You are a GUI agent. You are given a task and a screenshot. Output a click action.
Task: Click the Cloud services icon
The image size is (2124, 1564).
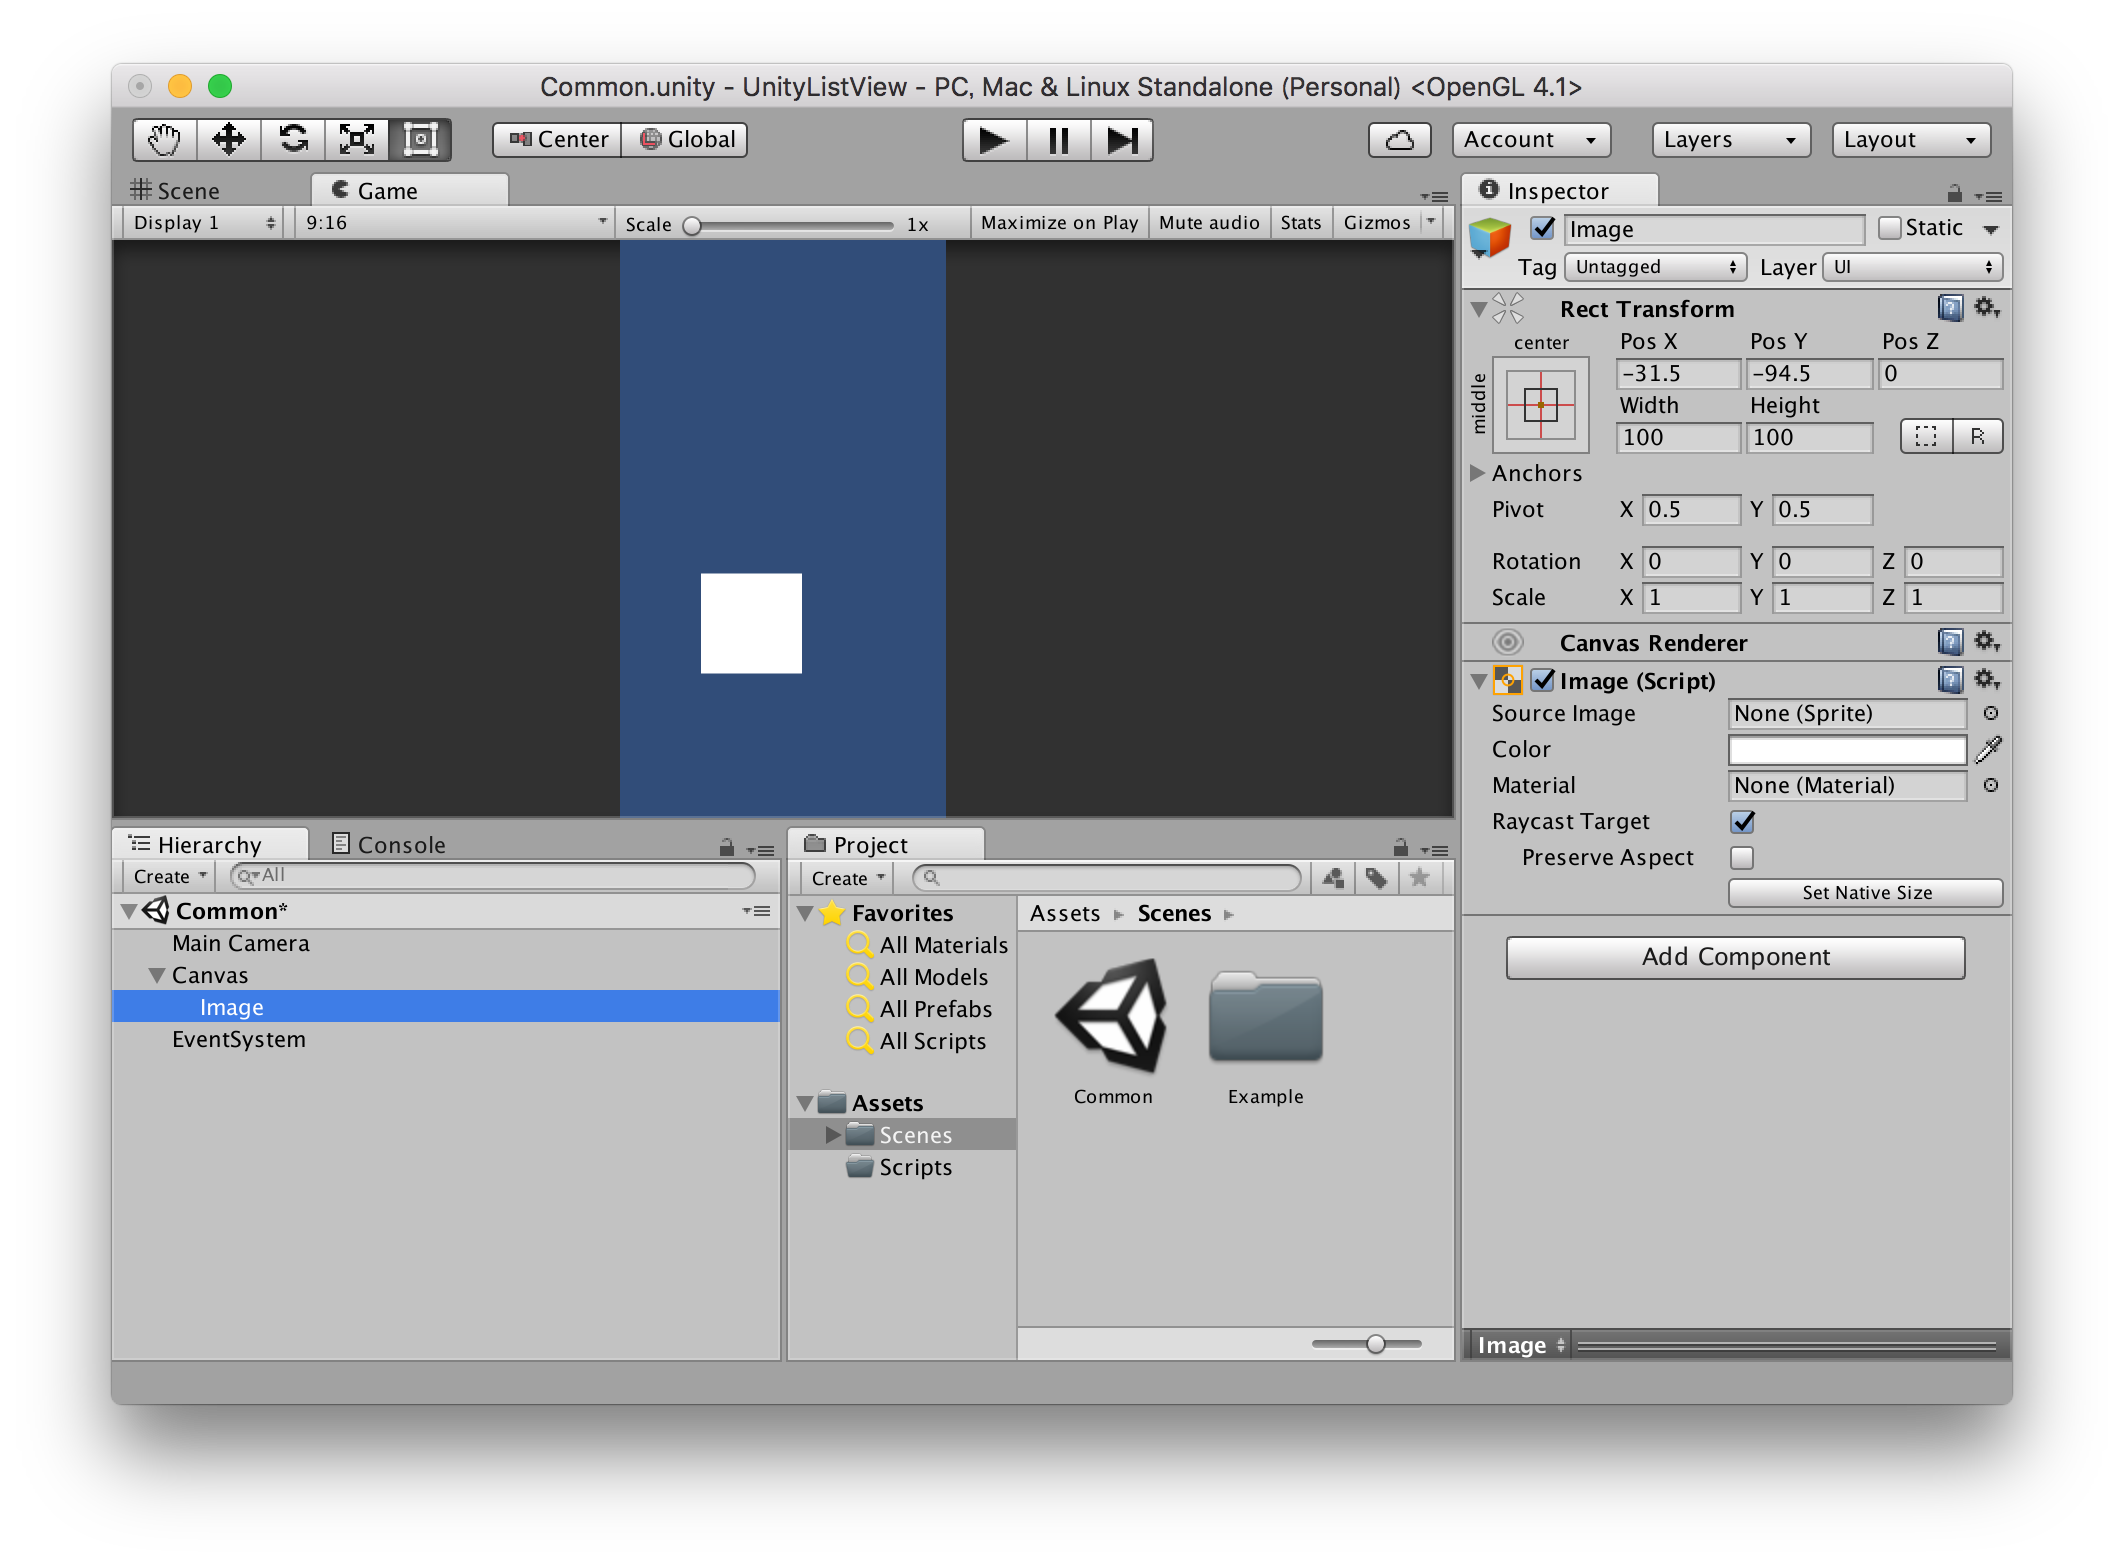[1399, 140]
